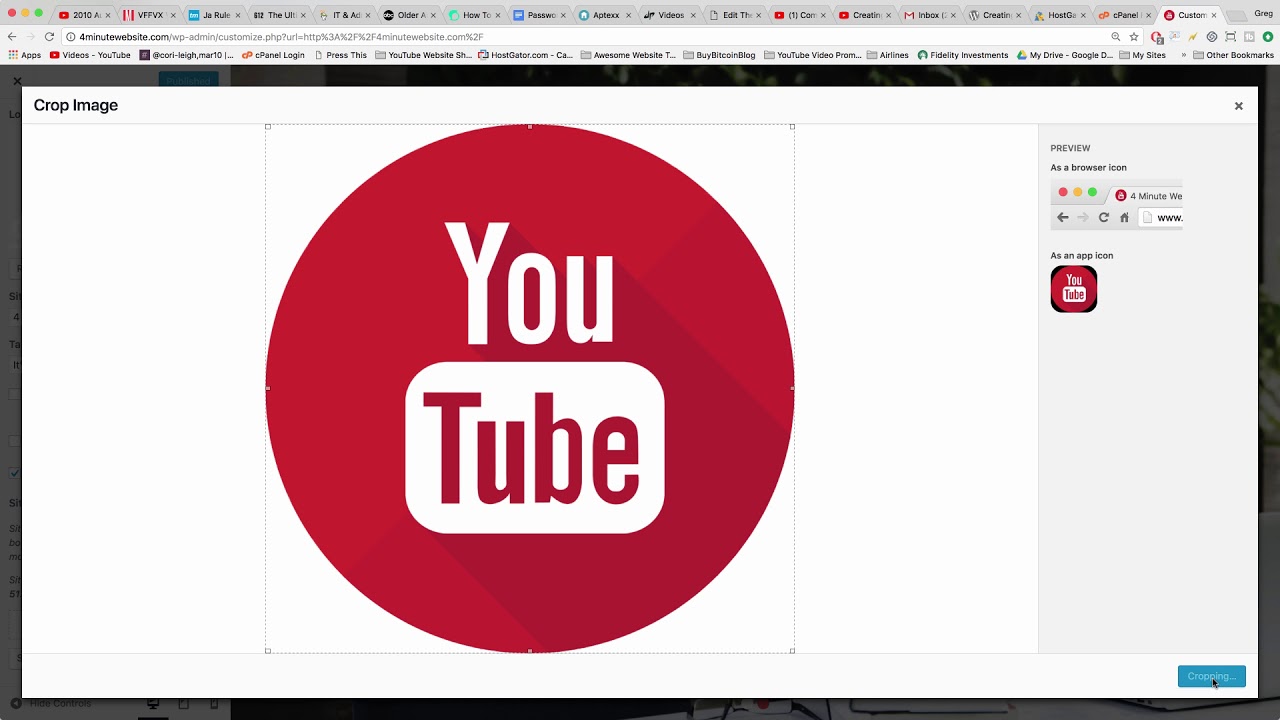Expand the bookmarks overflow chevron

point(1184,54)
